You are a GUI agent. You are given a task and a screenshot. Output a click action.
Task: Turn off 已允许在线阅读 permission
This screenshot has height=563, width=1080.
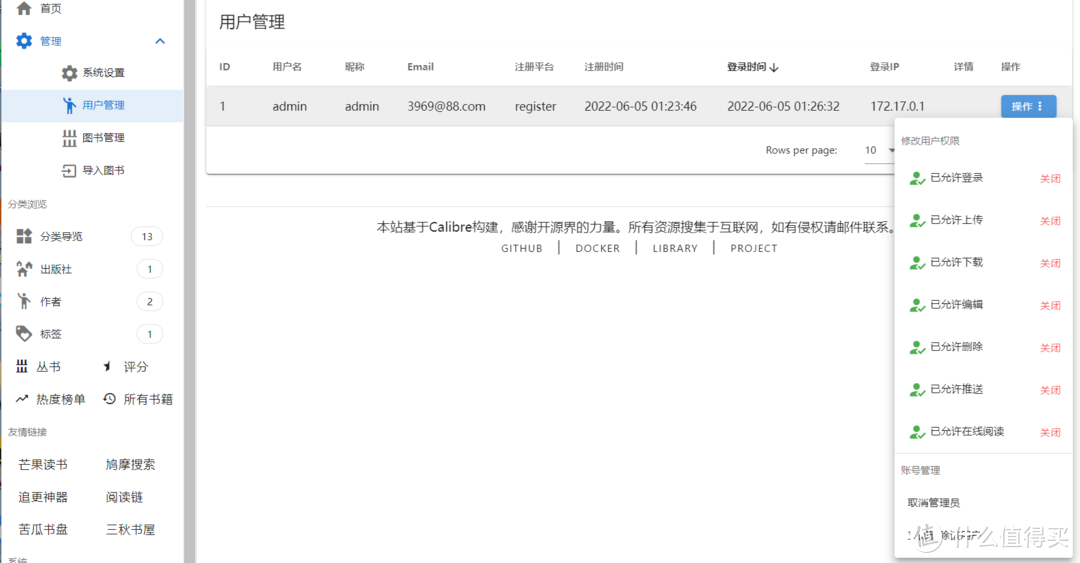tap(1050, 432)
